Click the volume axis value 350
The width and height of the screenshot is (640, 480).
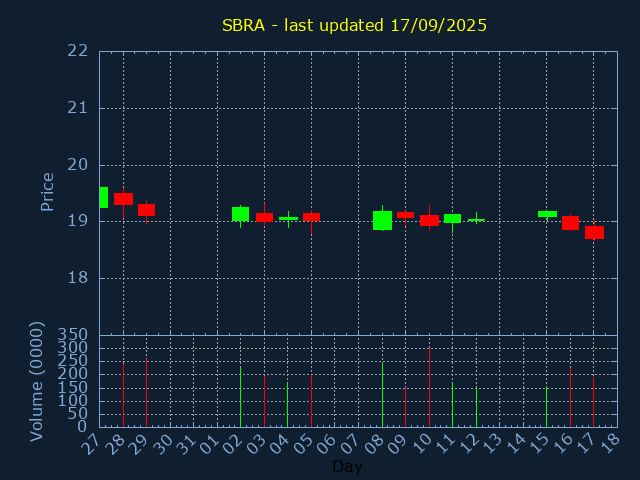72,335
